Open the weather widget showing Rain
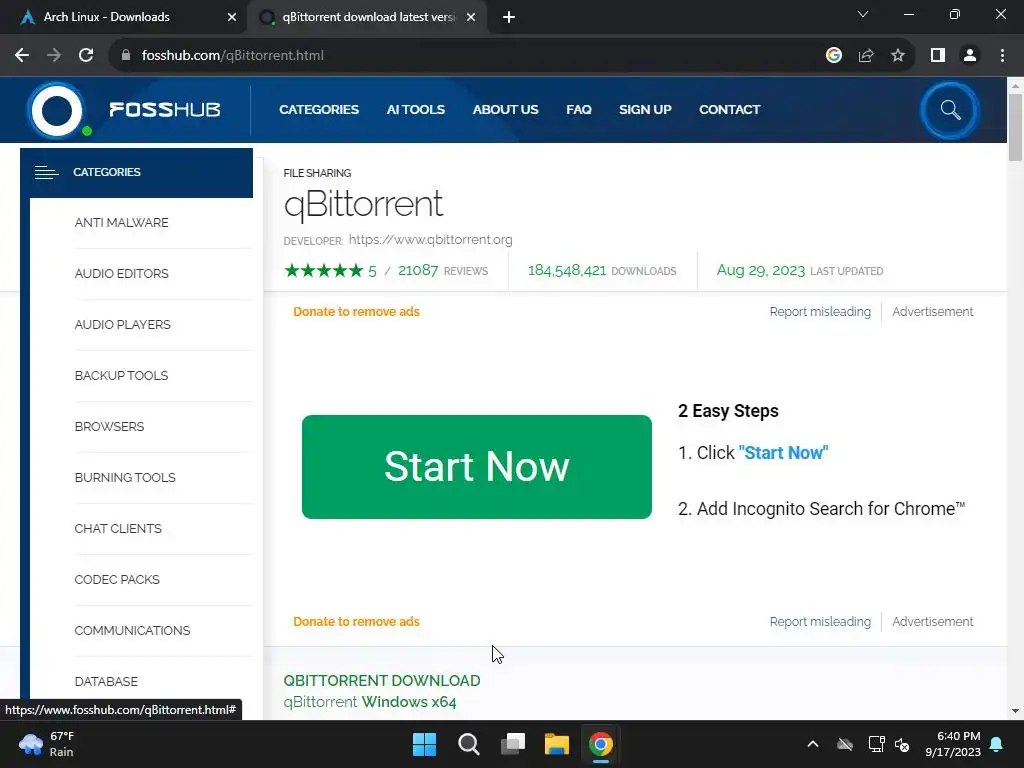This screenshot has width=1024, height=768. click(46, 744)
